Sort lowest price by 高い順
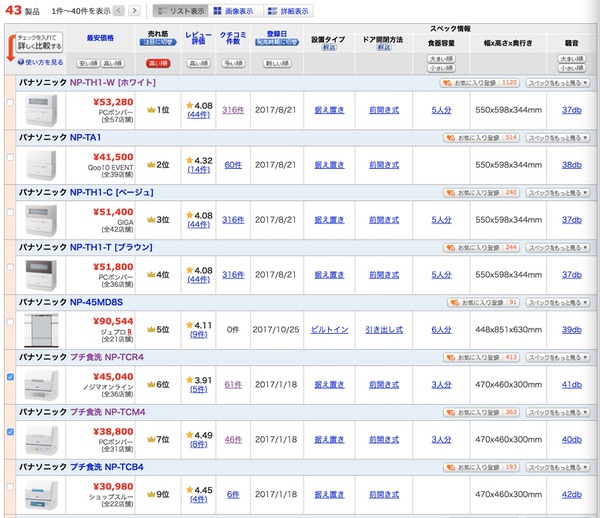The height and width of the screenshot is (518, 600). [112, 64]
